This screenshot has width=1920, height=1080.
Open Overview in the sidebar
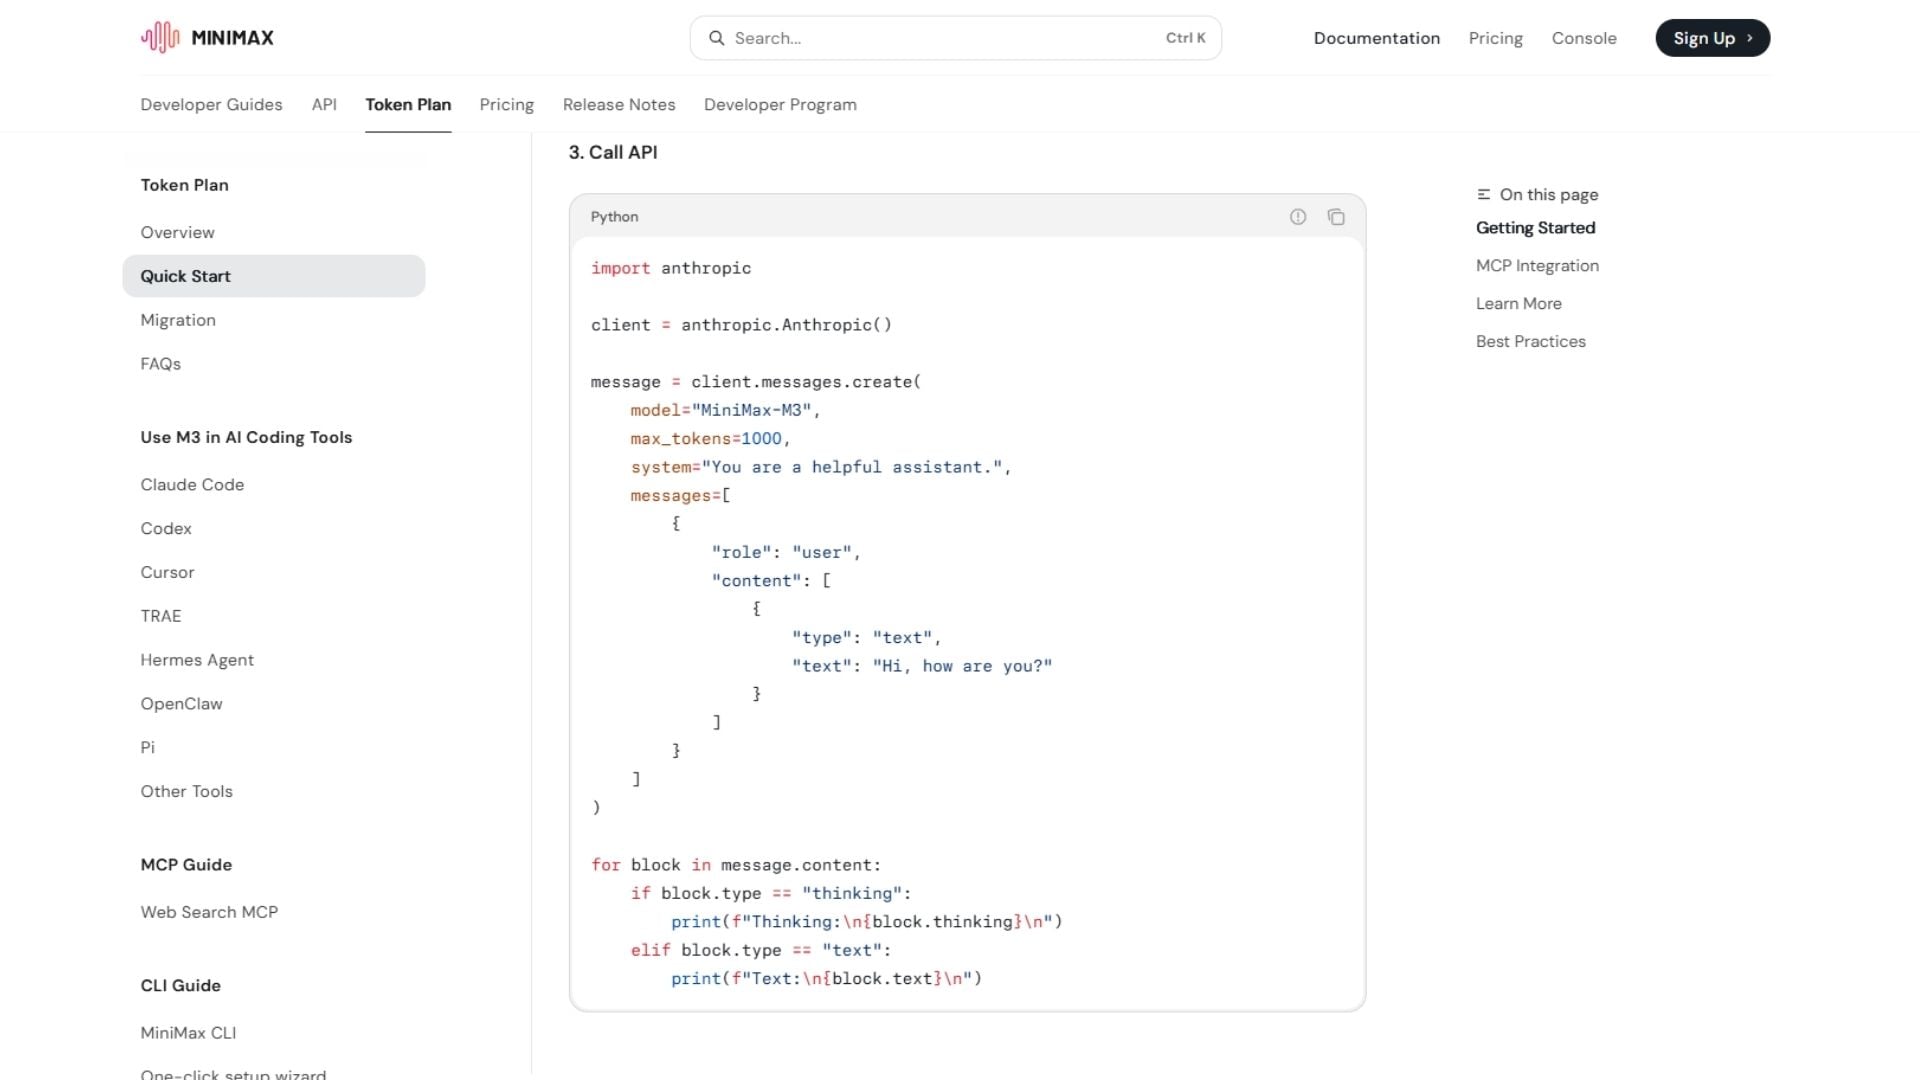coord(177,232)
